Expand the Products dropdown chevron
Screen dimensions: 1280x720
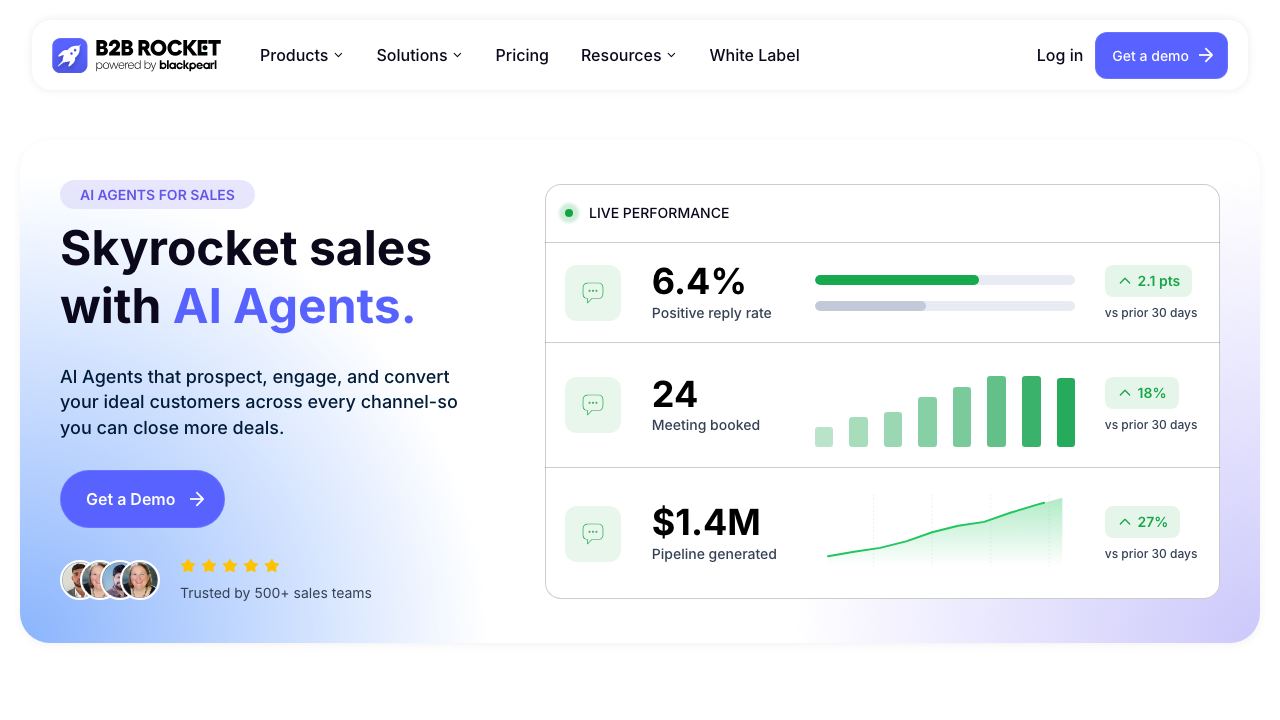(338, 55)
